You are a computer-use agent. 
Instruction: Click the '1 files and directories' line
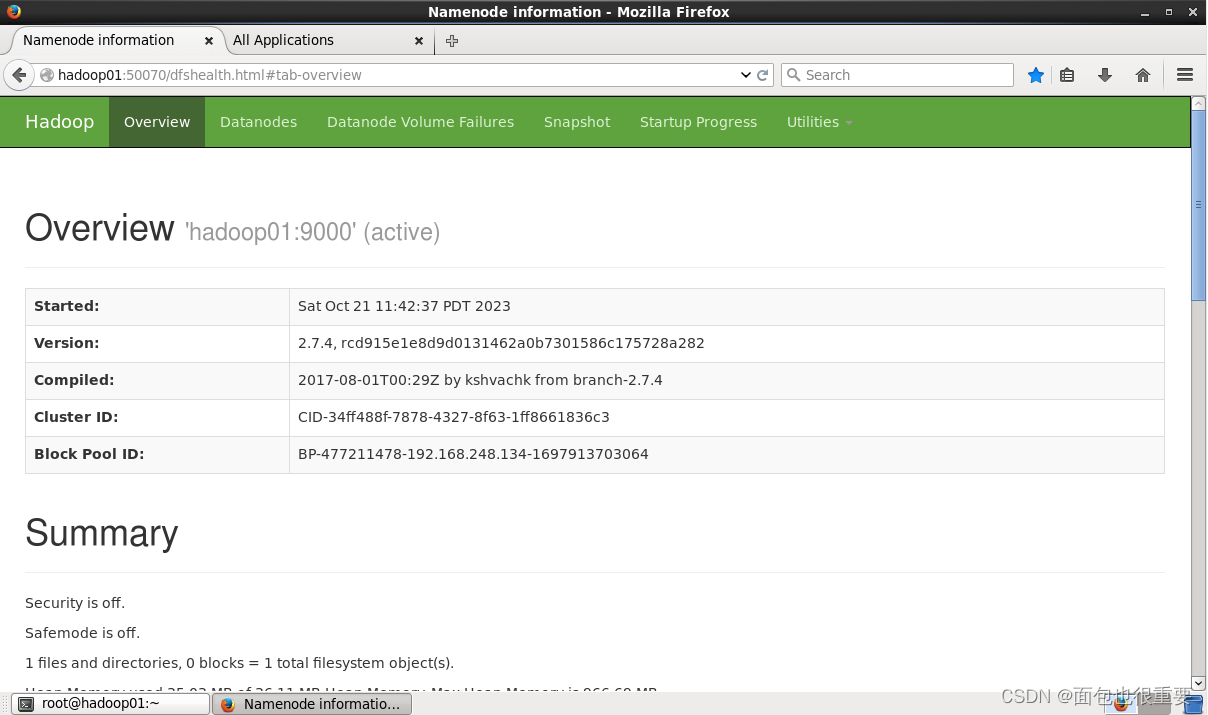(239, 663)
